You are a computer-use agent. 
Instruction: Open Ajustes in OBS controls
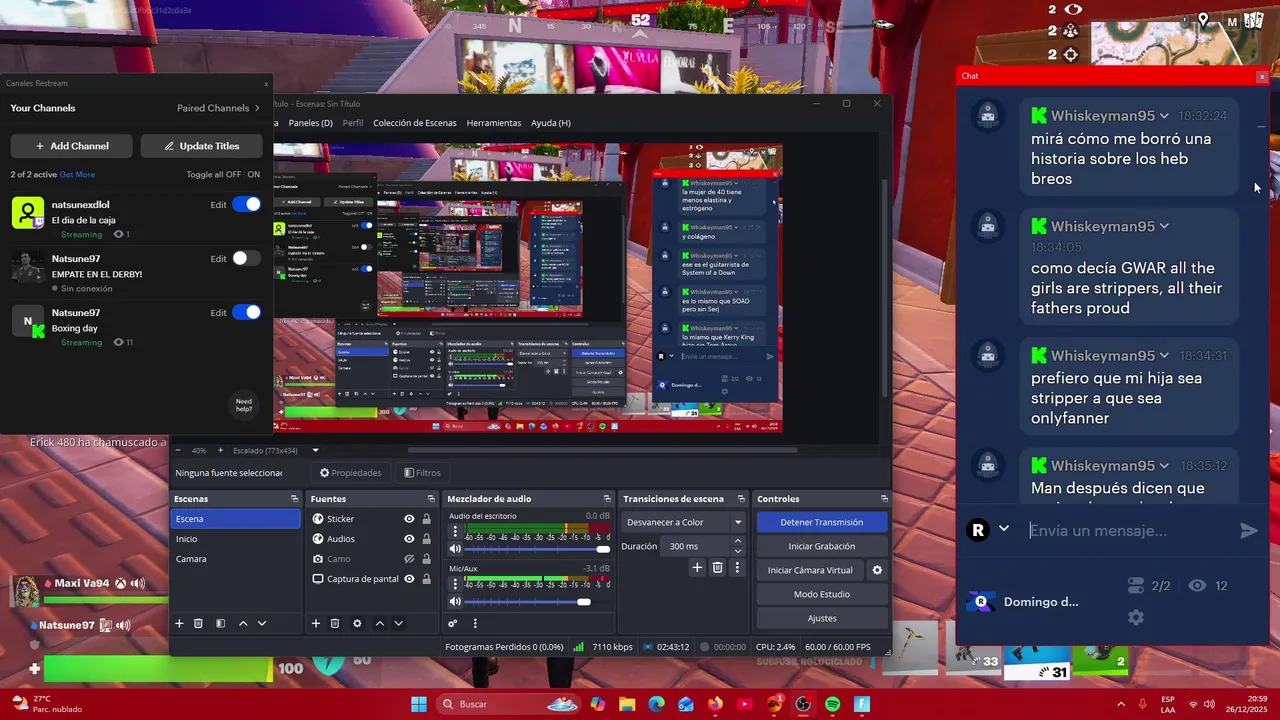(821, 618)
